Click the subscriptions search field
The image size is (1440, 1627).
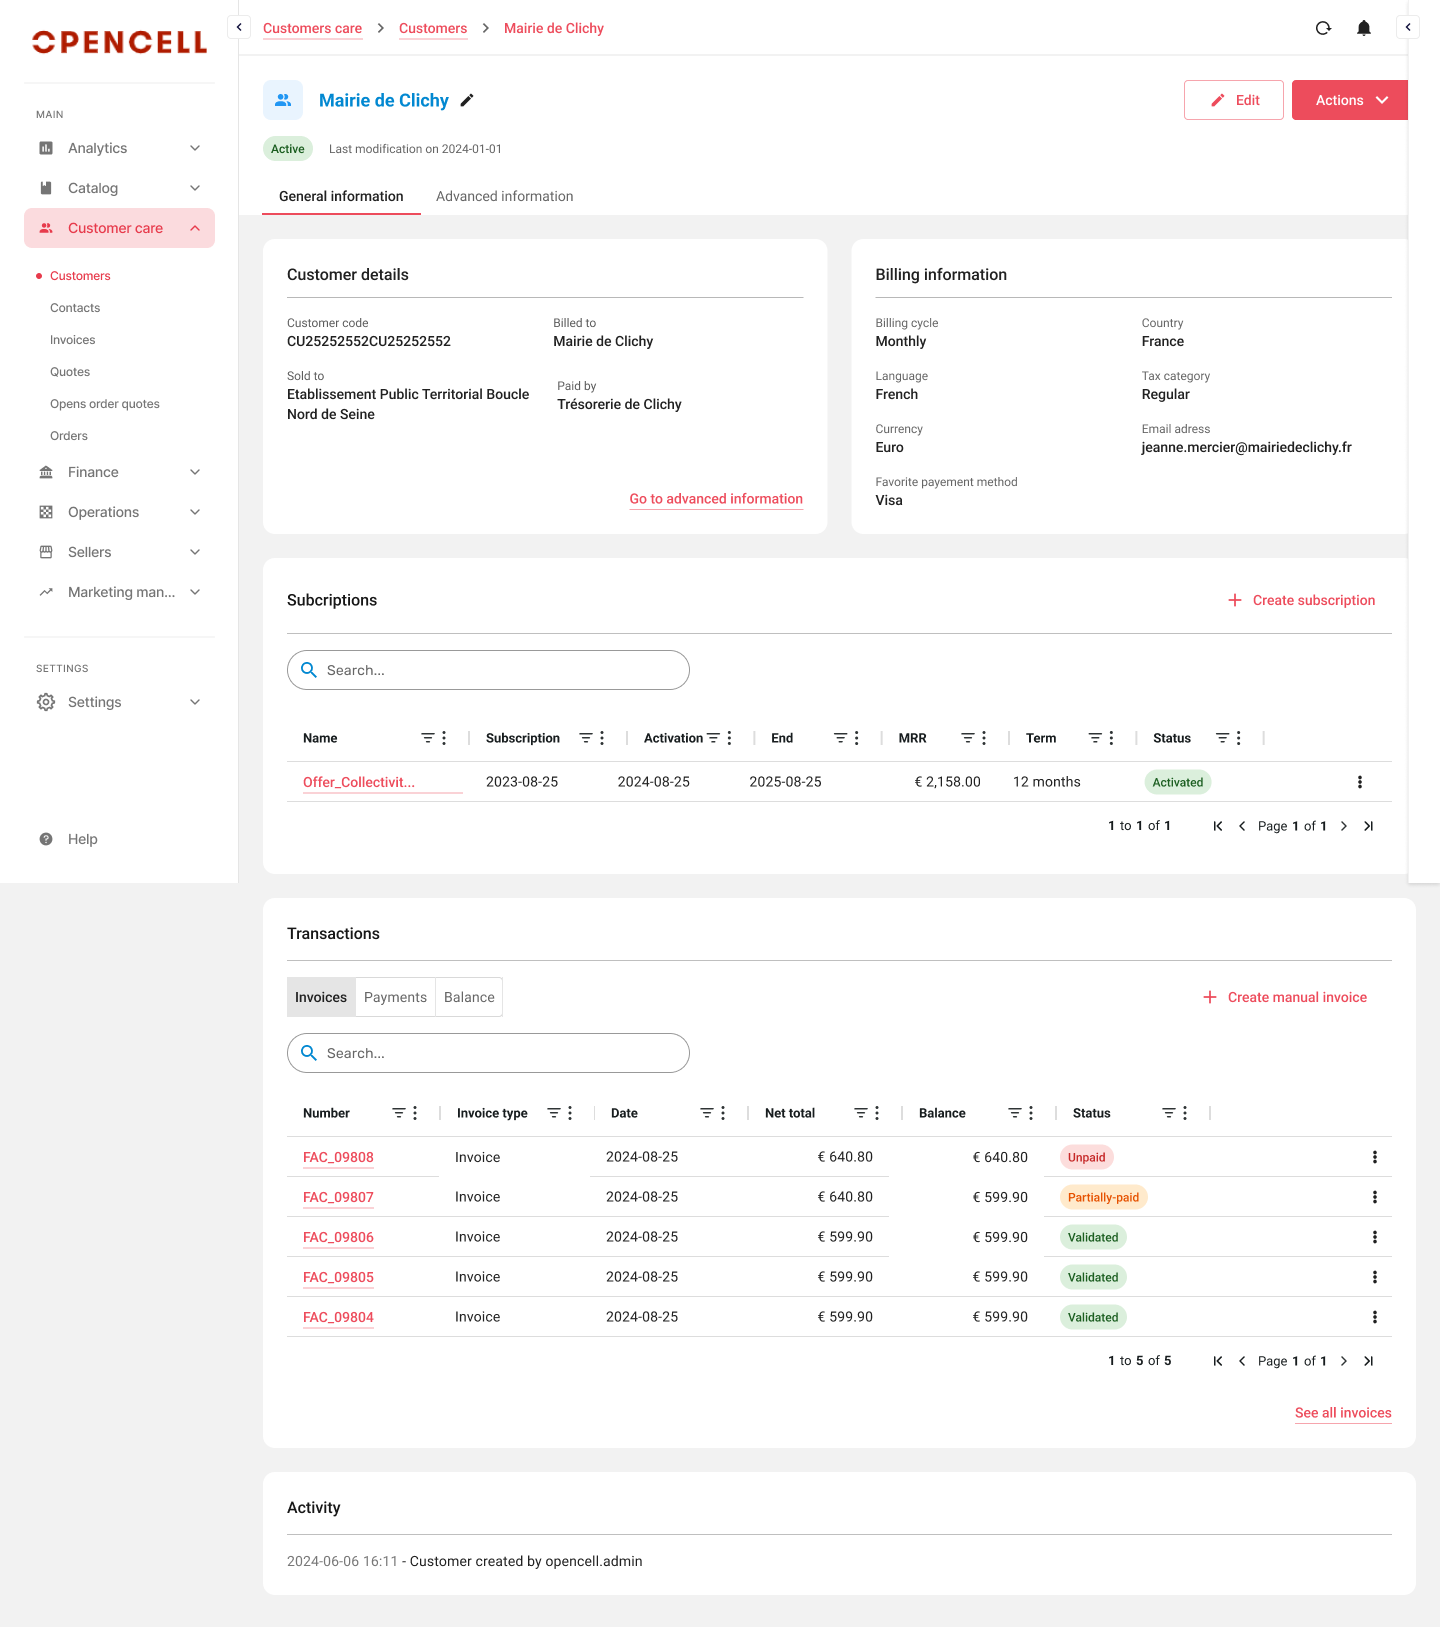tap(488, 670)
